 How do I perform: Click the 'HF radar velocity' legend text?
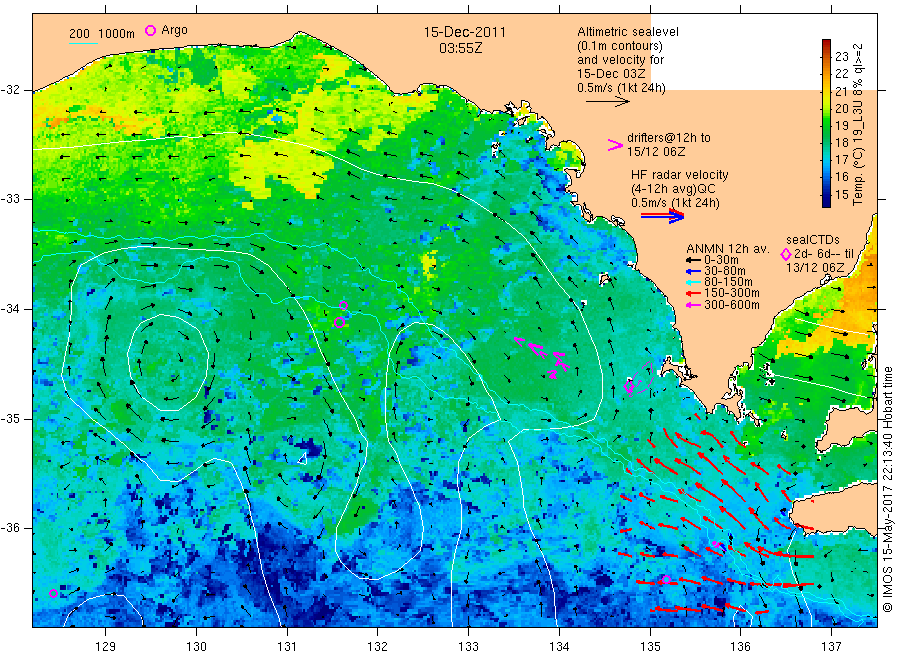(680, 175)
